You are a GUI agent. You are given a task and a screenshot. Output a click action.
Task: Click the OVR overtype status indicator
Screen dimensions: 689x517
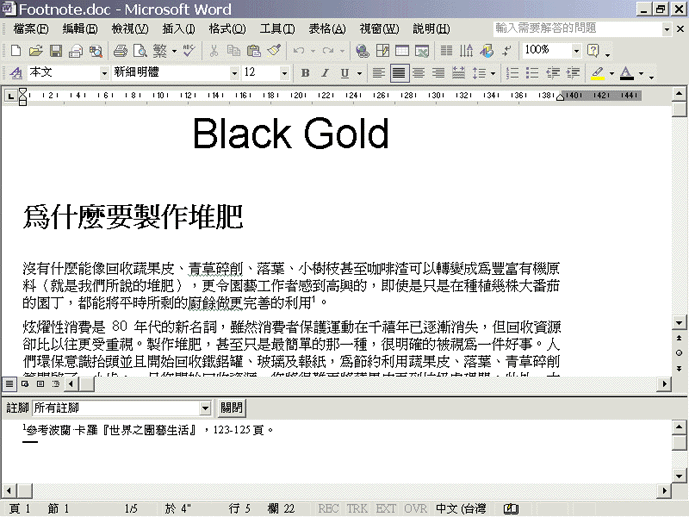[x=415, y=509]
